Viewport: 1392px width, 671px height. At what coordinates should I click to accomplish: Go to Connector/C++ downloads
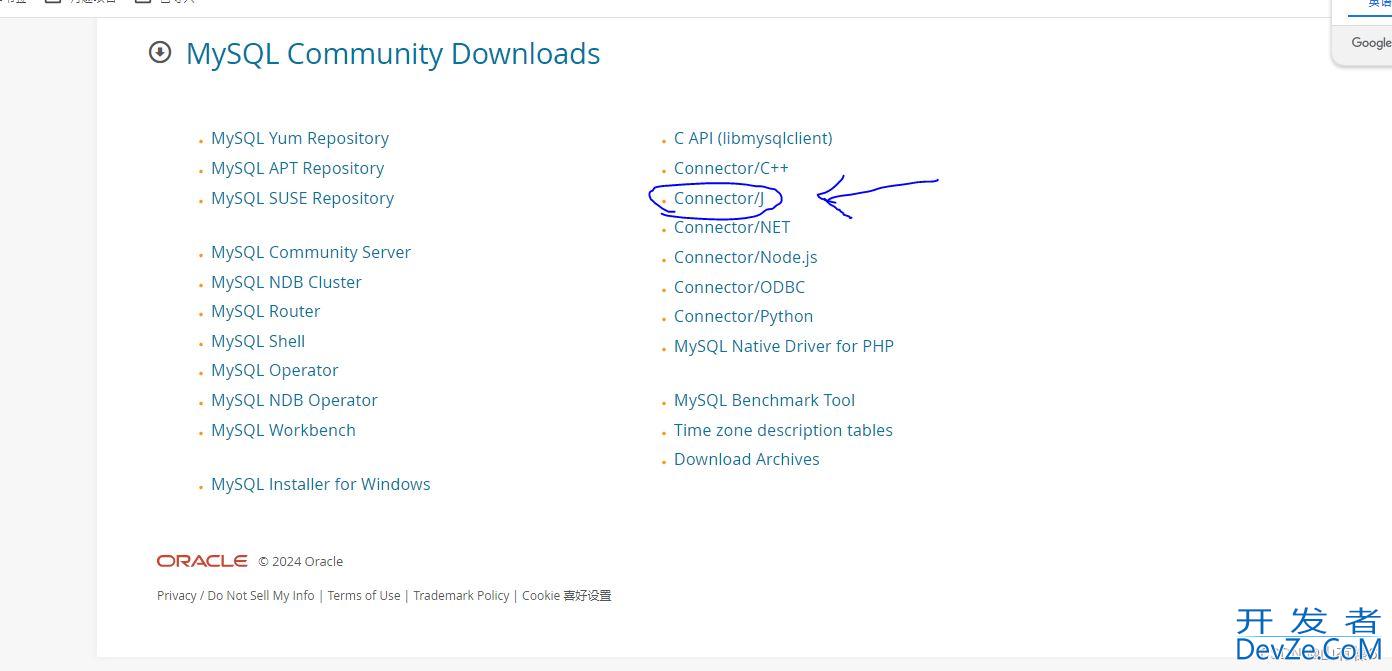tap(731, 168)
